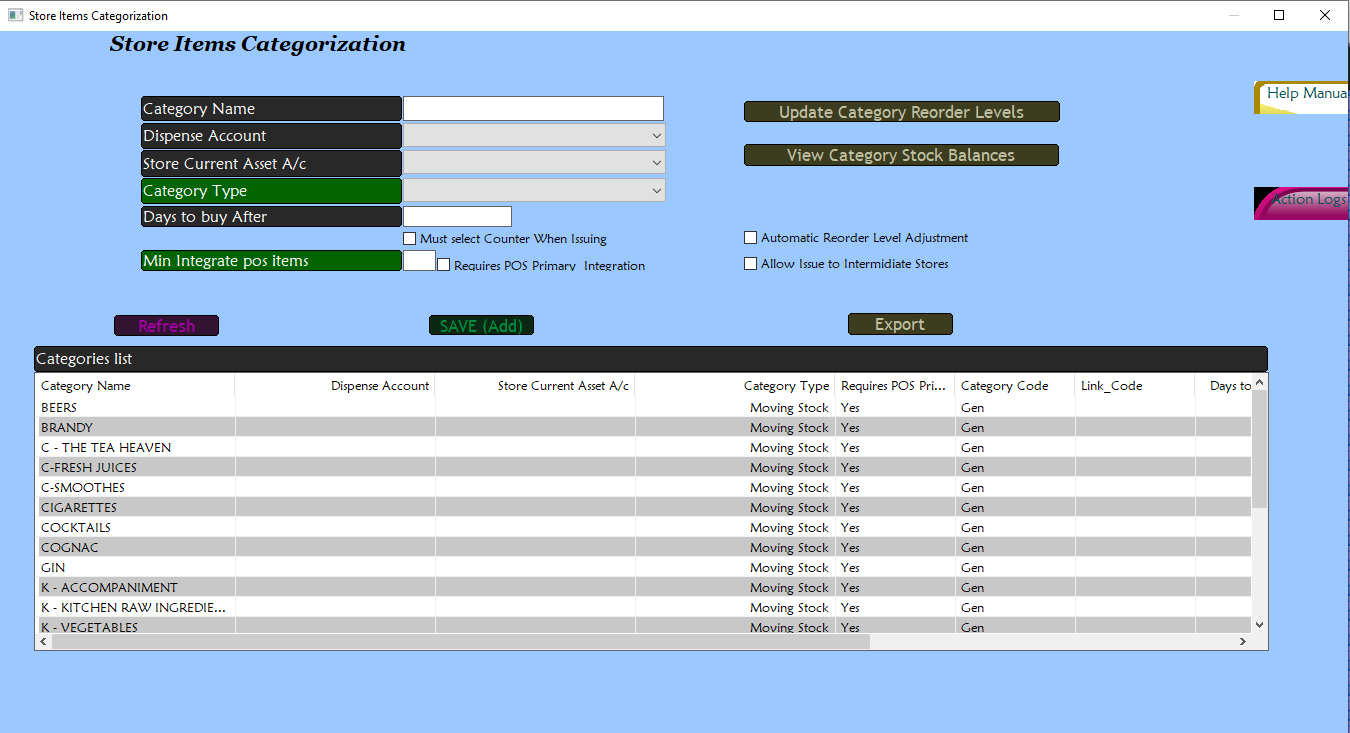Click the Dispense Account column header
Screen dimensions: 1350x733
click(335, 386)
